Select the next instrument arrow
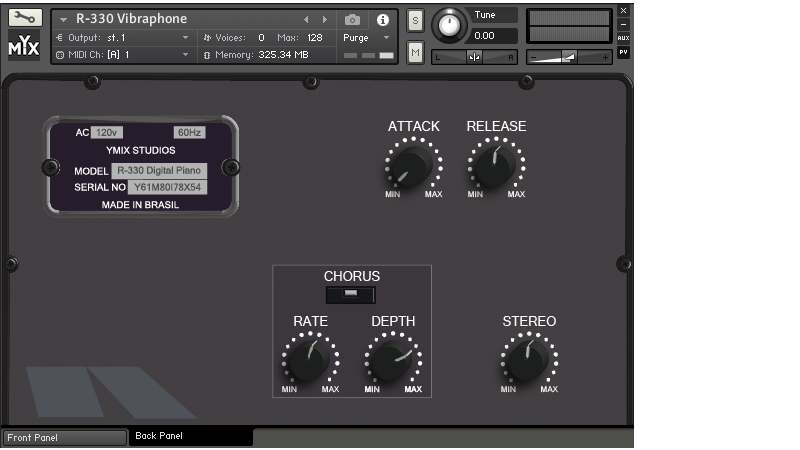Viewport: 800px width, 450px height. click(x=324, y=19)
